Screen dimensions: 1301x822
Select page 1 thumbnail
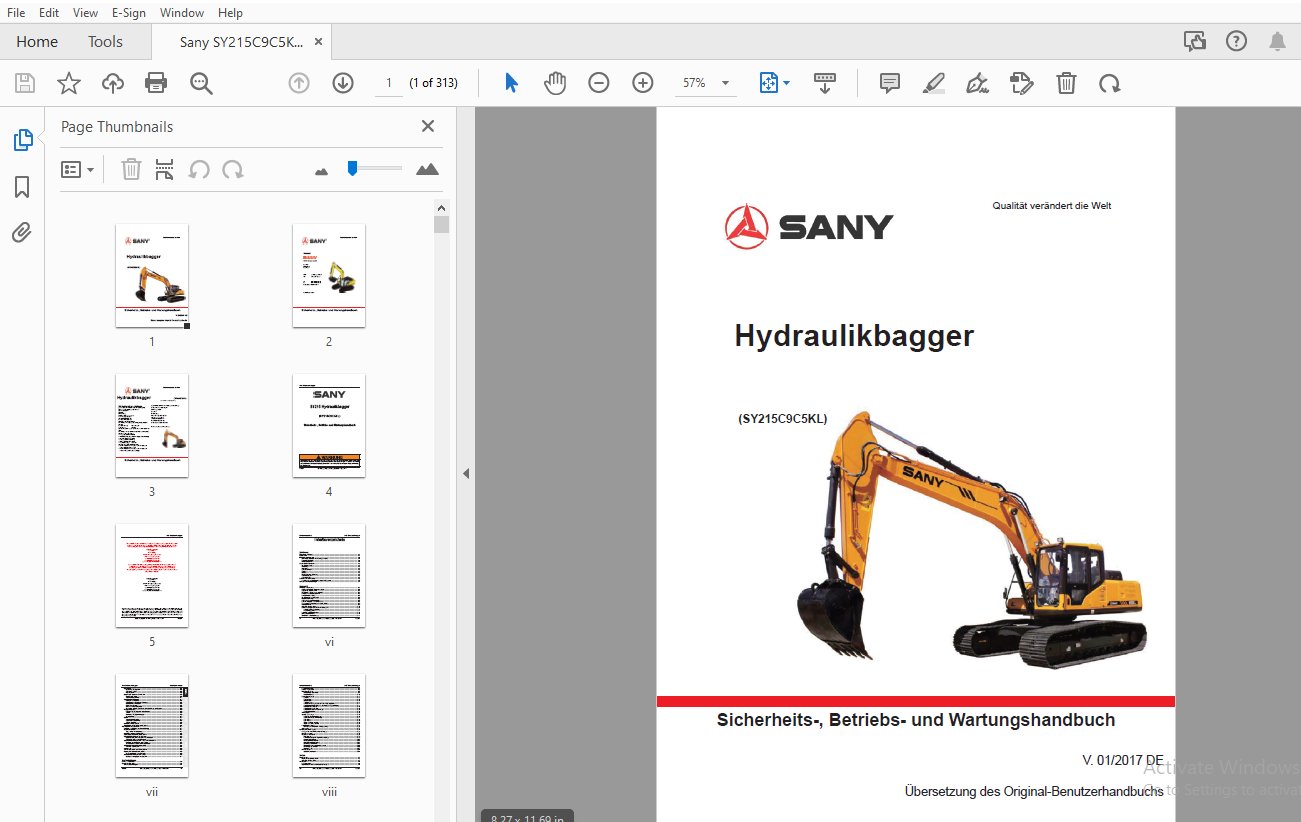(x=152, y=275)
